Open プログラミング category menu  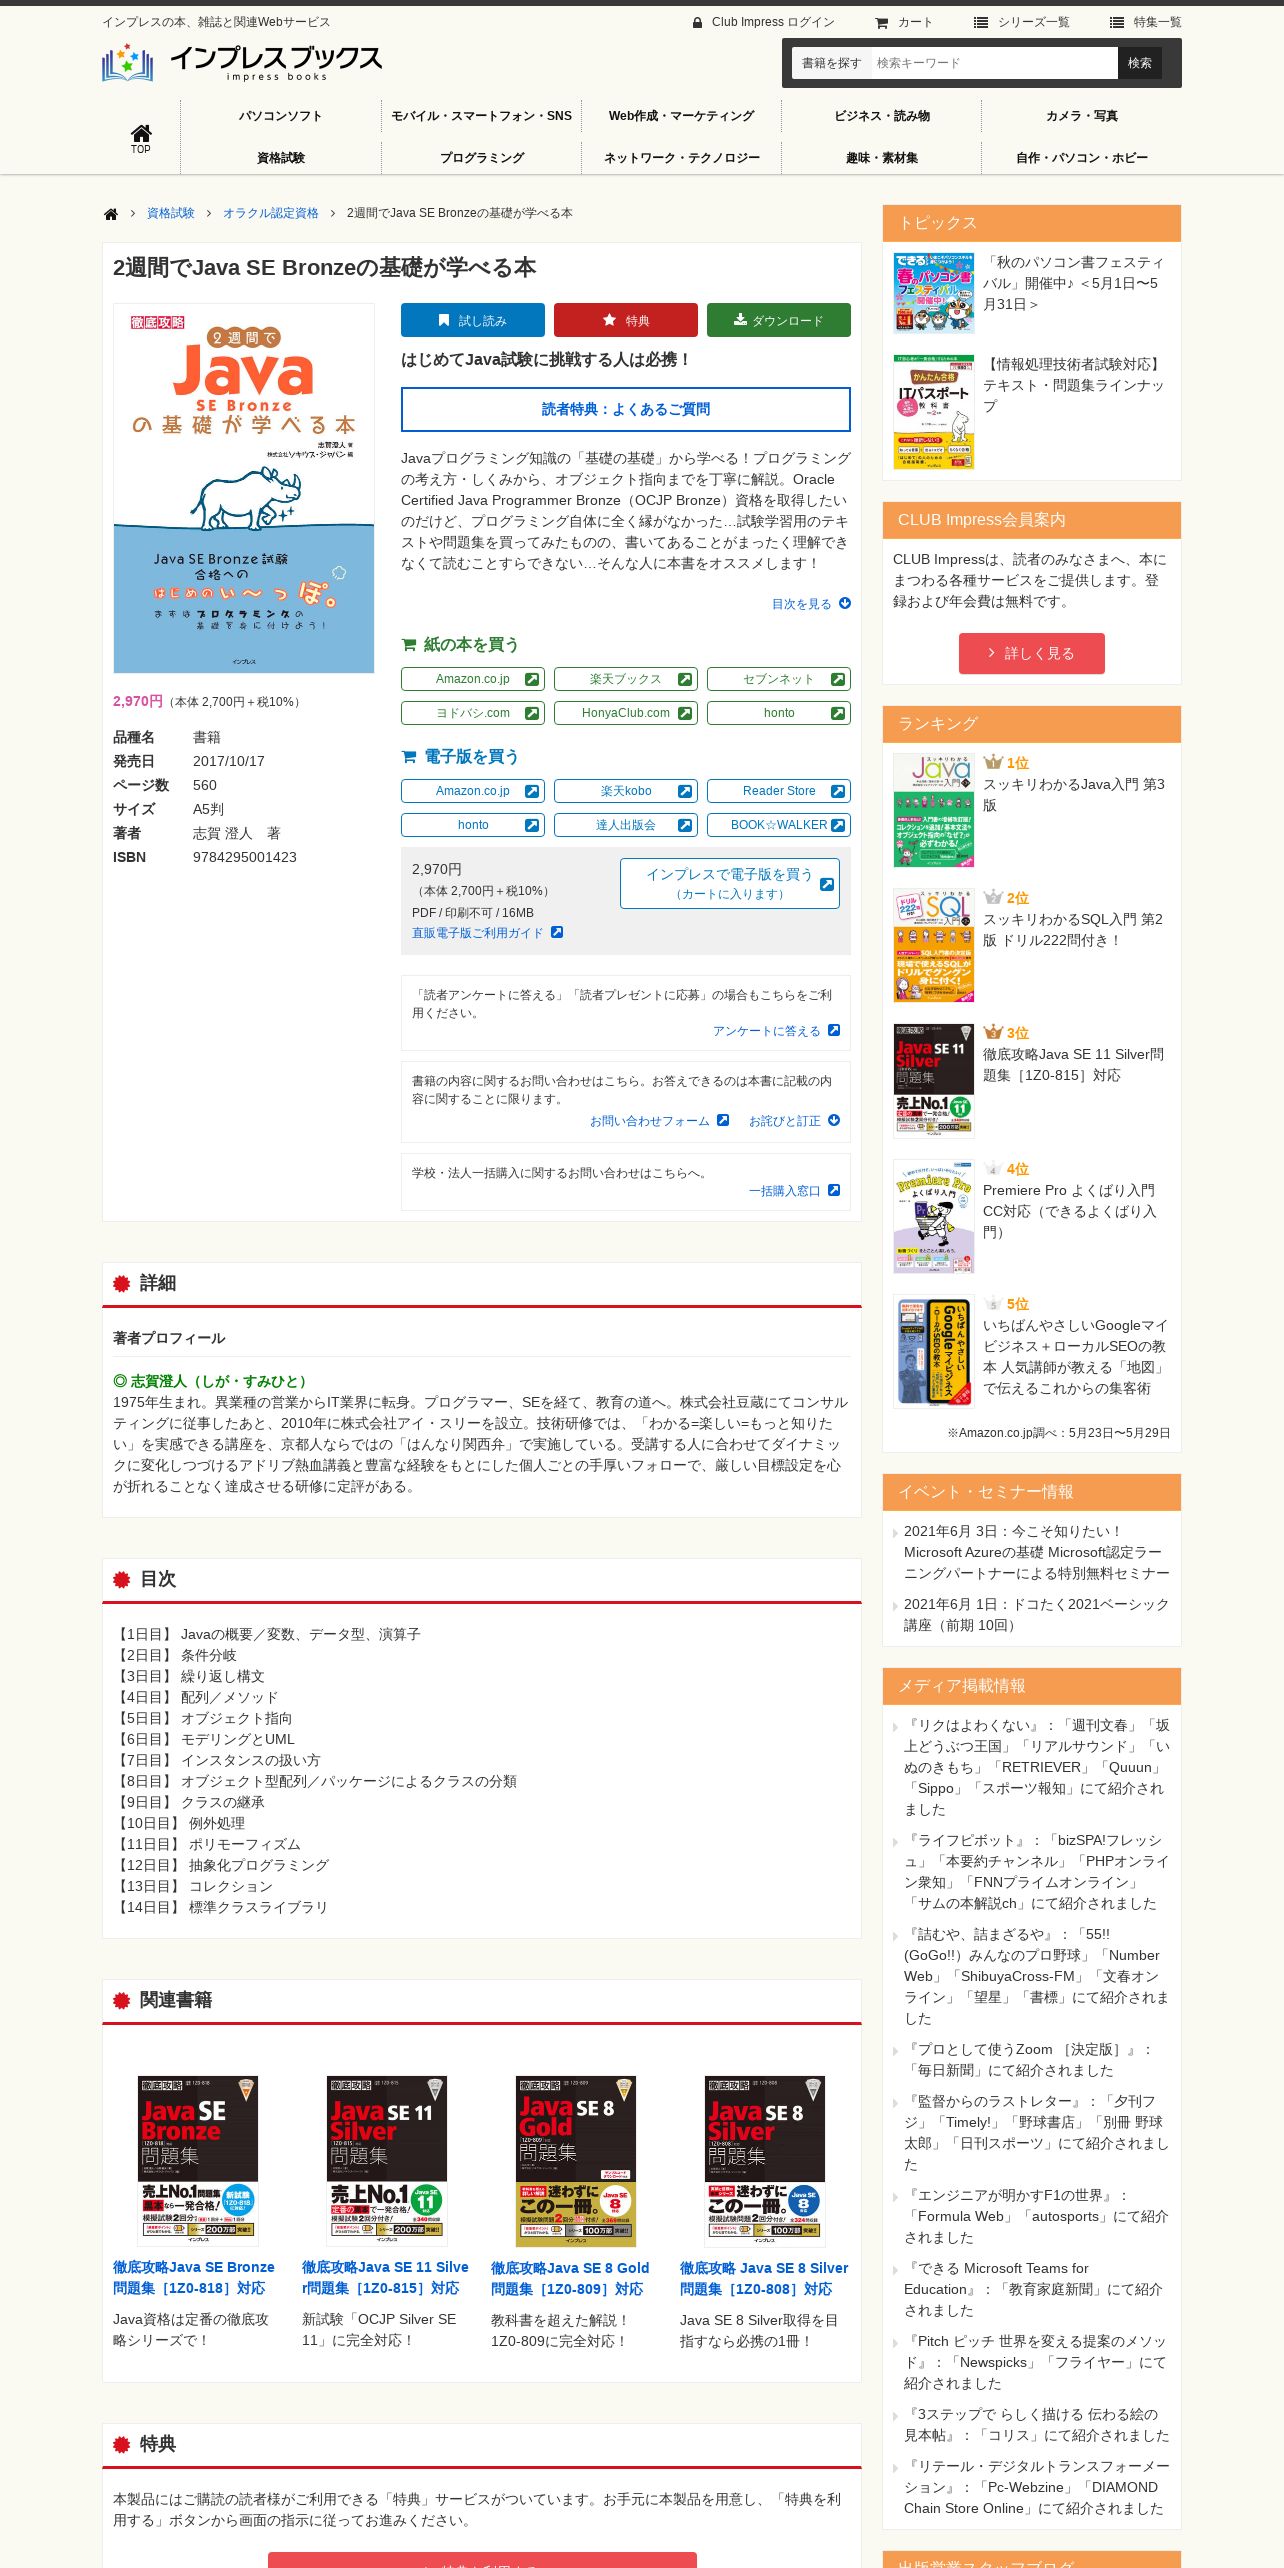click(482, 158)
